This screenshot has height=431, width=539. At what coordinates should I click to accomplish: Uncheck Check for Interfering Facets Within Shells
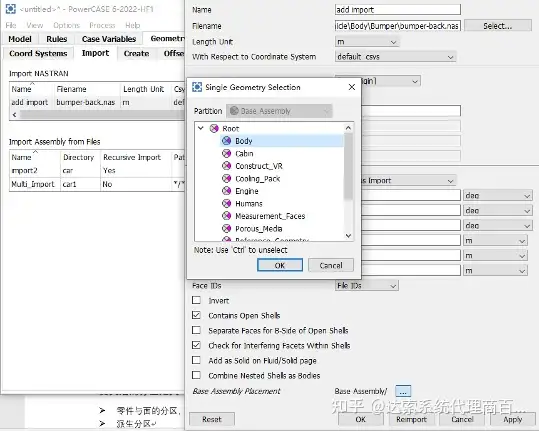(196, 345)
